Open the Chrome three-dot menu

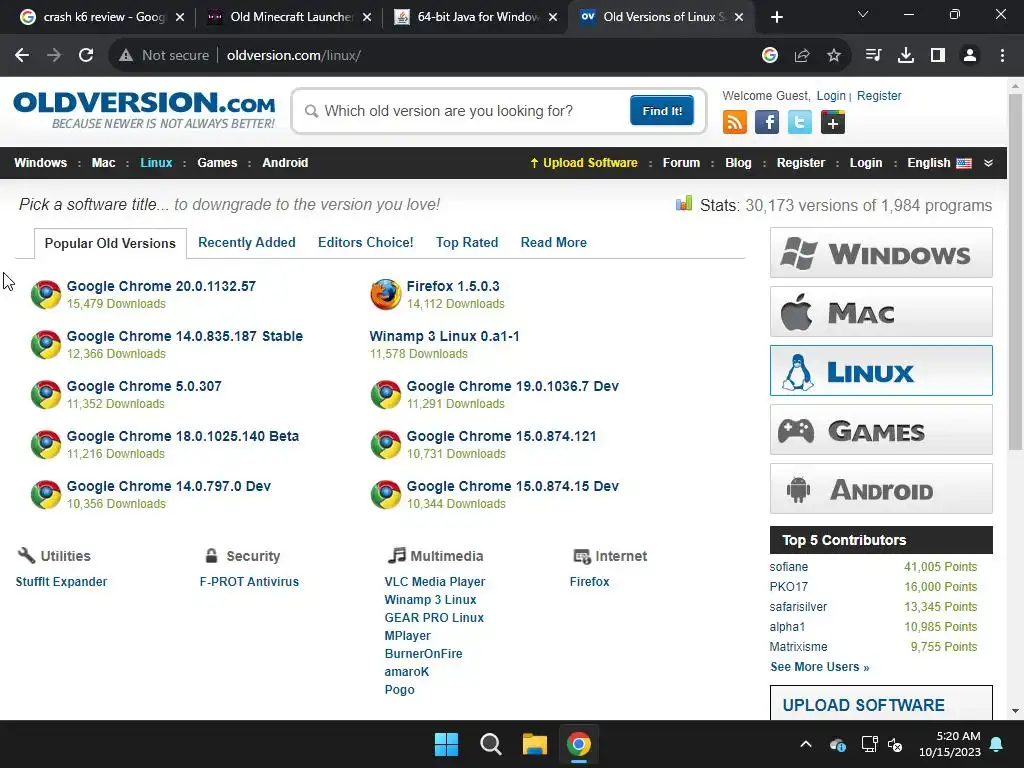pos(1002,56)
